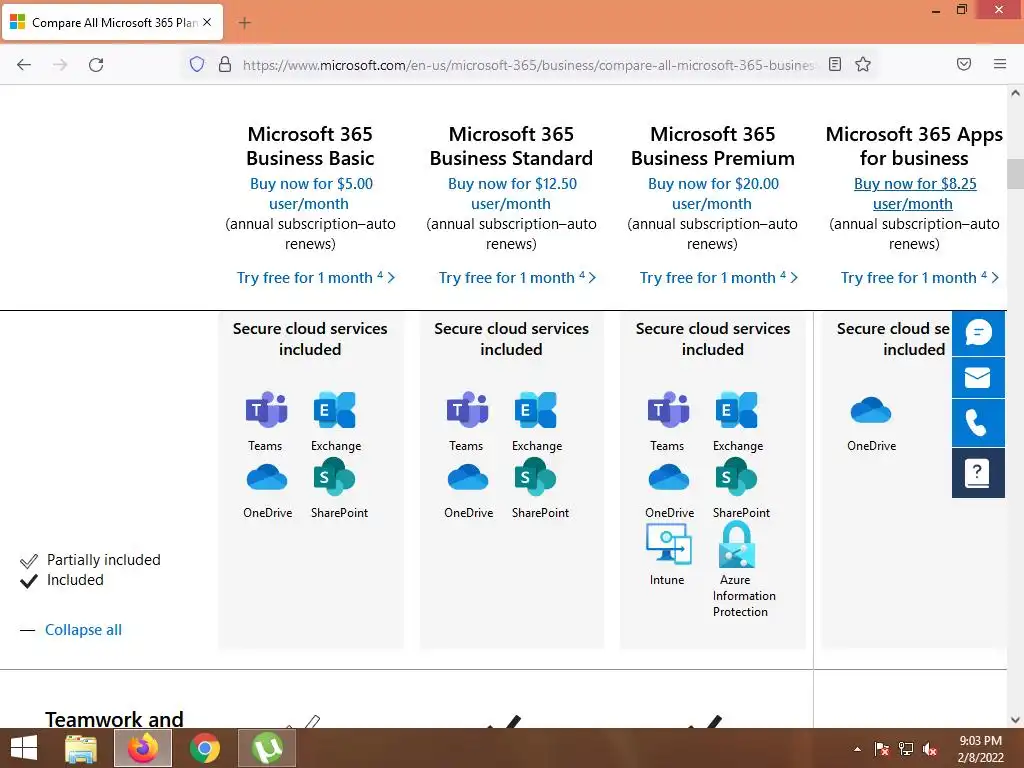Buy Business Standard for $12.50 user/month
This screenshot has height=768, width=1024.
click(512, 193)
